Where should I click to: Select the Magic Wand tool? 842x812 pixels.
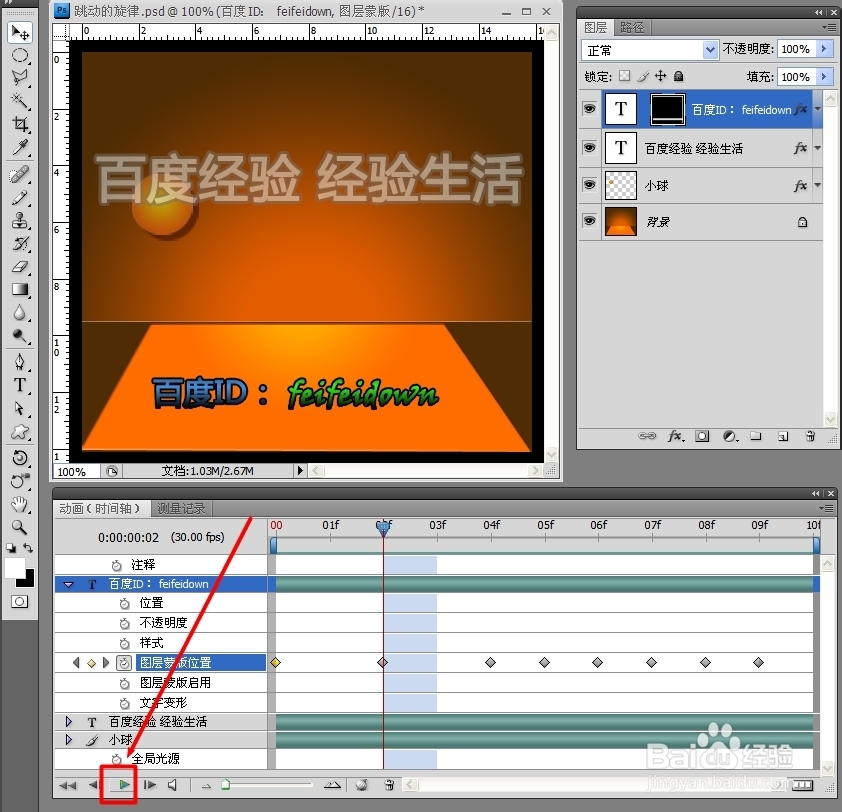click(x=20, y=100)
